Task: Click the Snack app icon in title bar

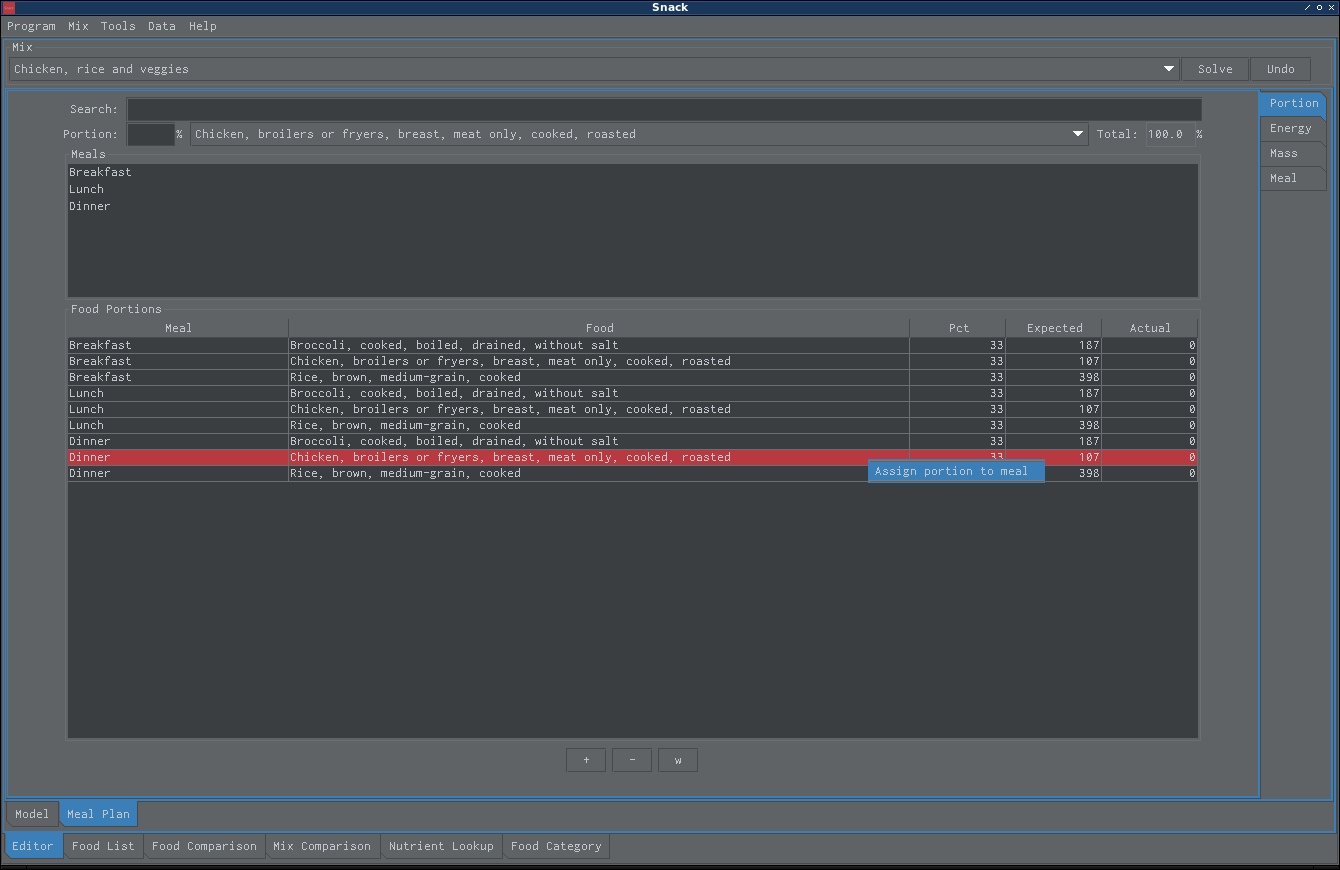Action: 9,7
